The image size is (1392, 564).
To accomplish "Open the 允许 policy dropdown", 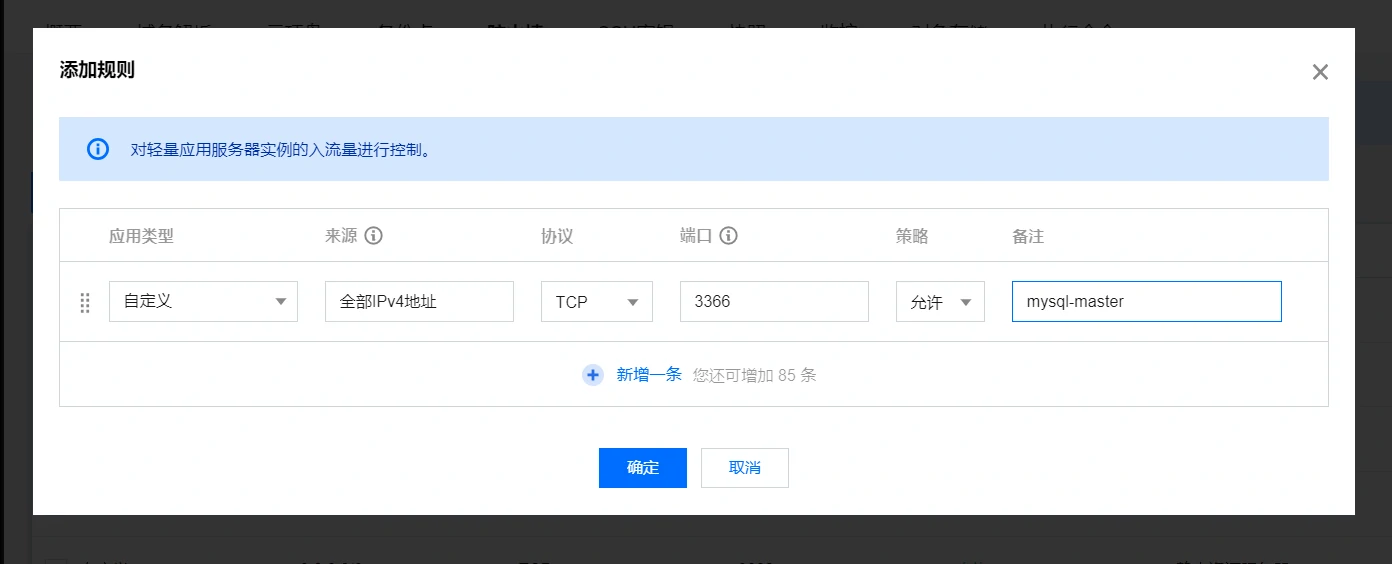I will coord(940,301).
